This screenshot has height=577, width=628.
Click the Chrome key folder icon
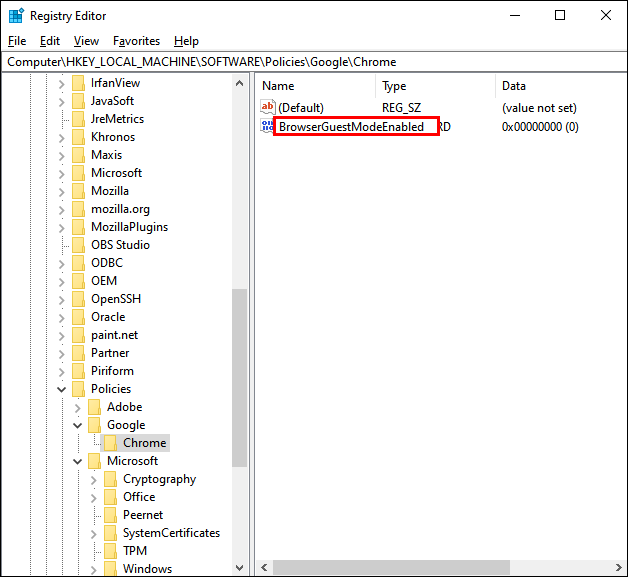pyautogui.click(x=110, y=443)
